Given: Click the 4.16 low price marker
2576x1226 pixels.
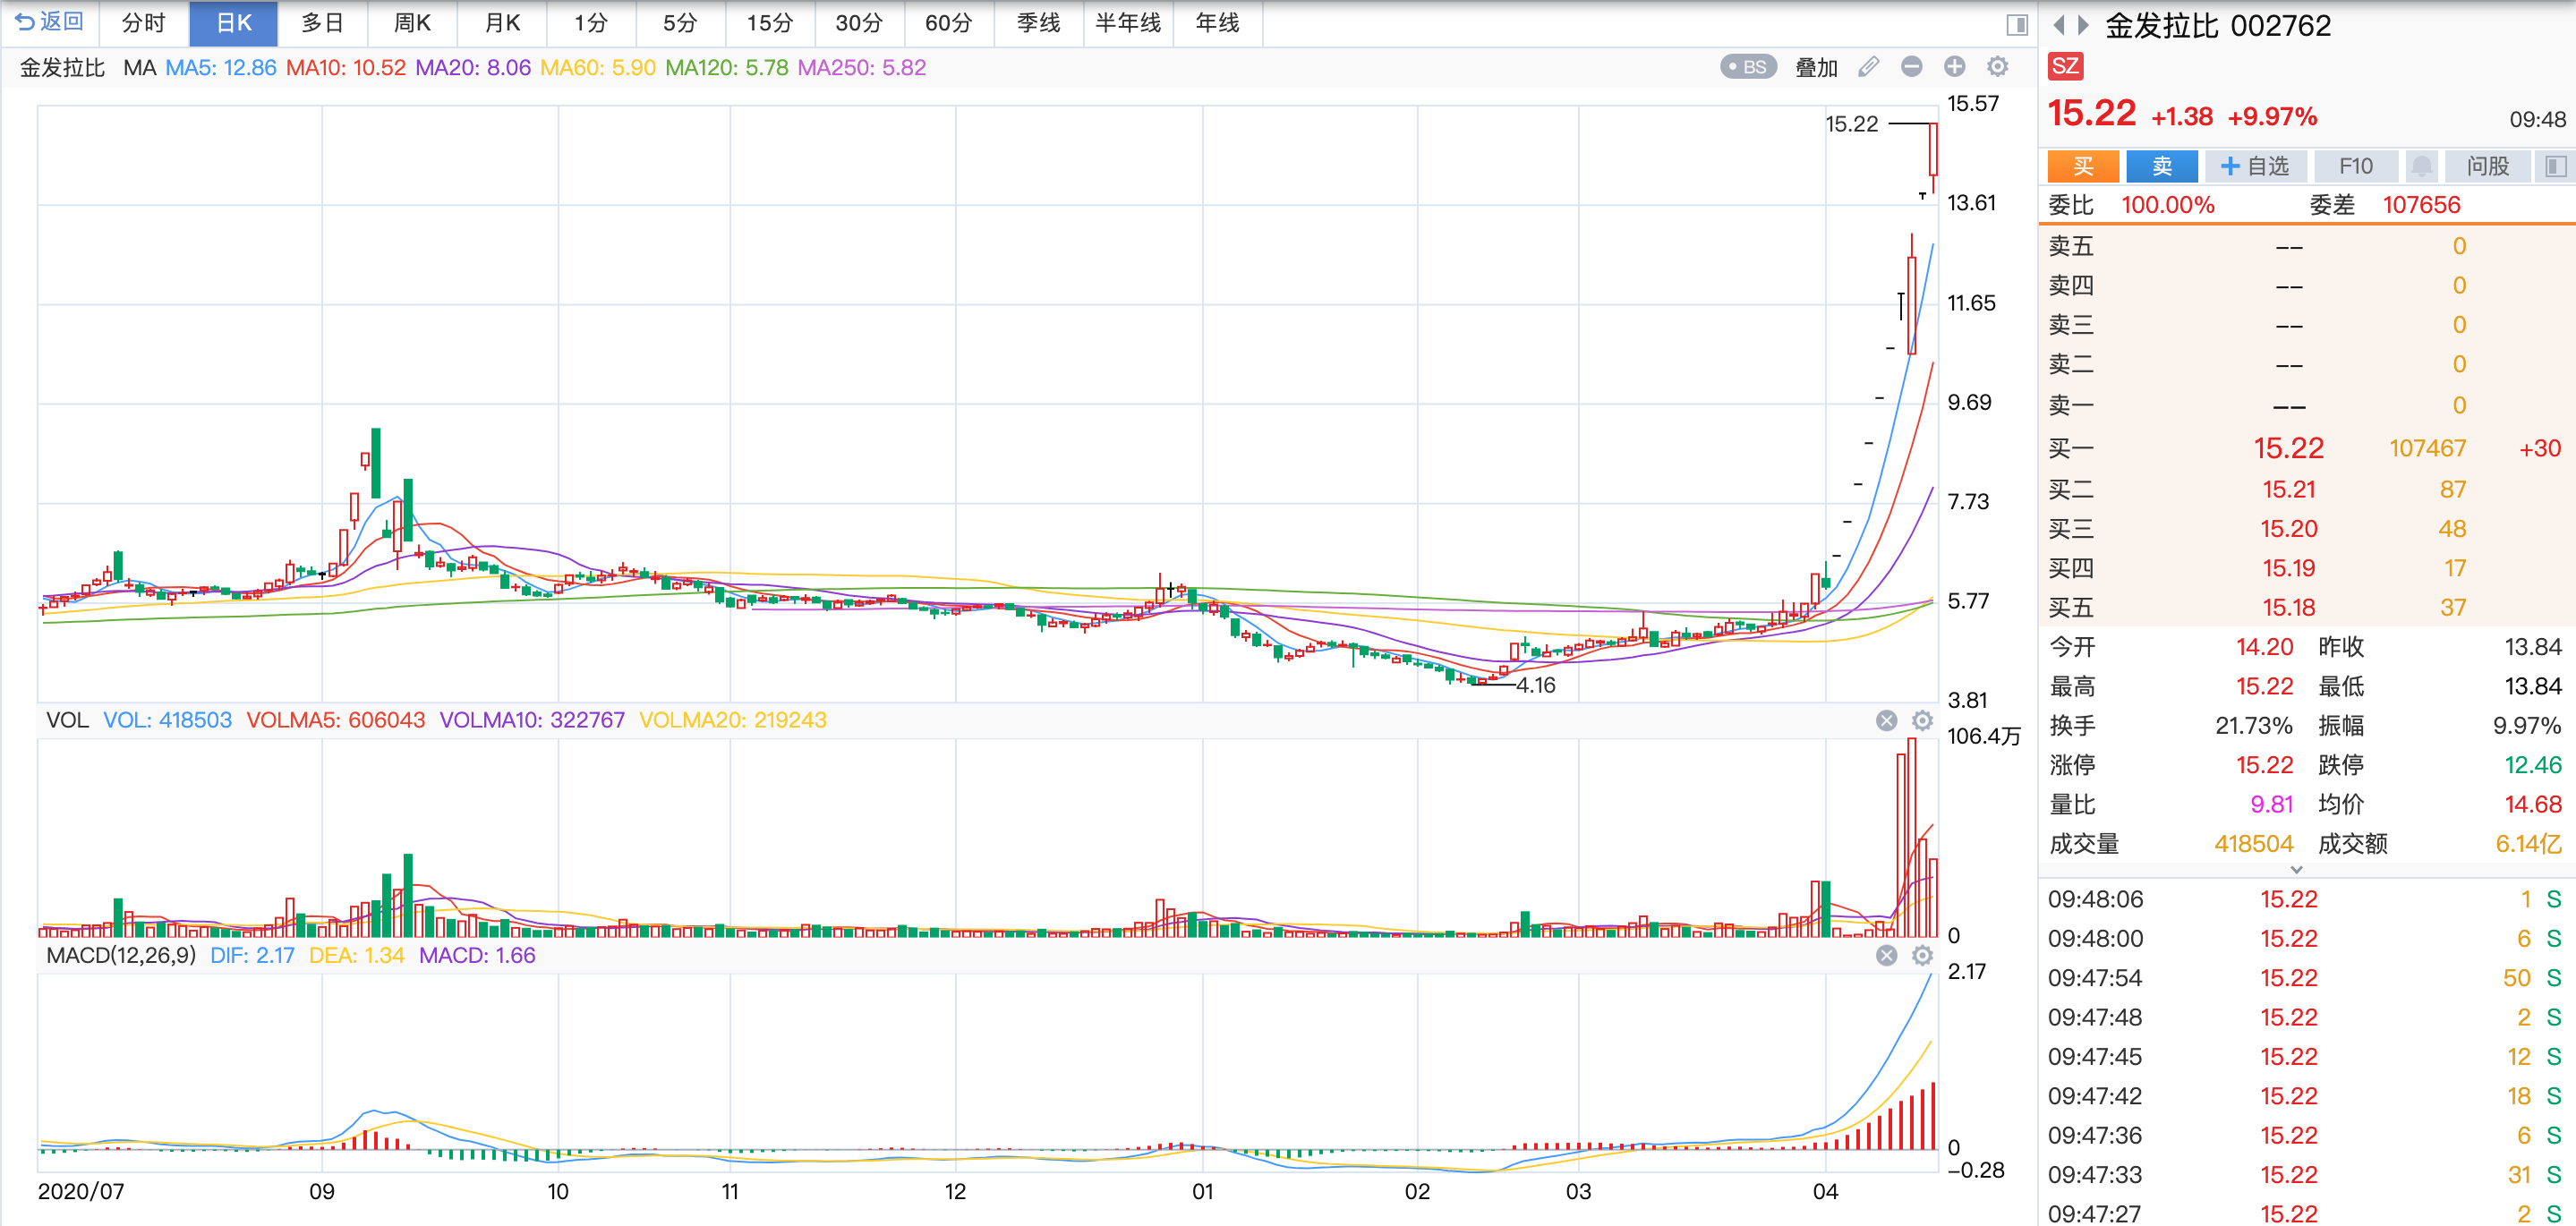Looking at the screenshot, I should [x=1535, y=686].
